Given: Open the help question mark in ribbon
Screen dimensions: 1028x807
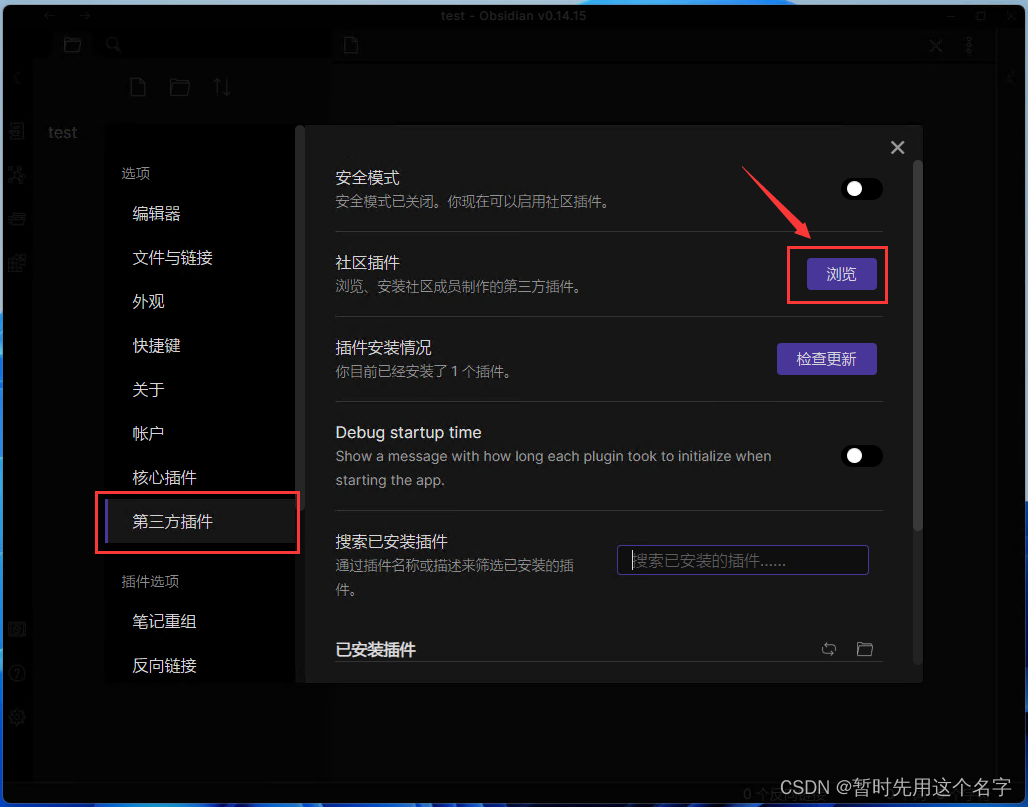Looking at the screenshot, I should (17, 673).
